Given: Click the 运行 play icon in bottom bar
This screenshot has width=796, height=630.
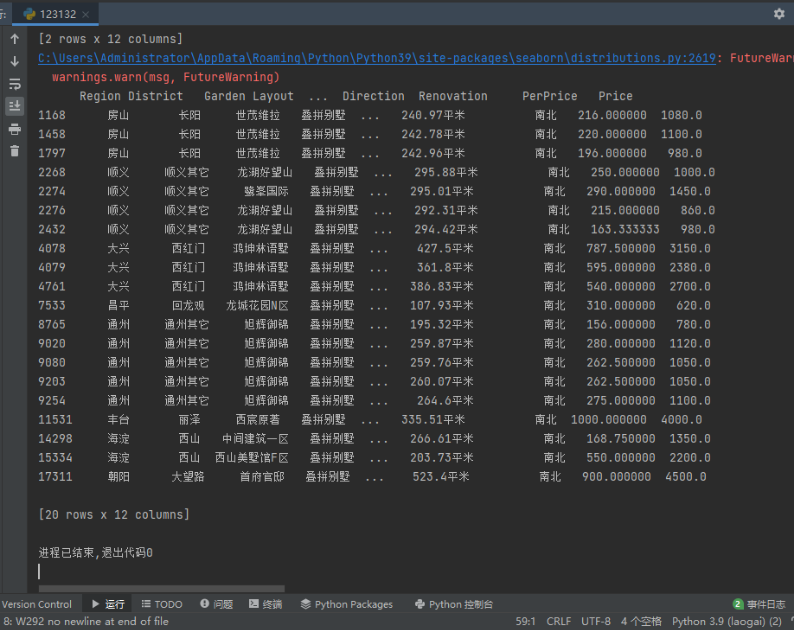Looking at the screenshot, I should click(x=95, y=604).
